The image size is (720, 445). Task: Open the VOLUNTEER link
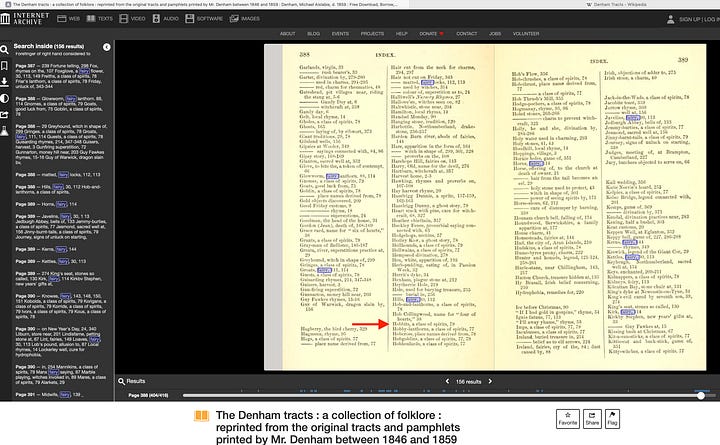[526, 34]
